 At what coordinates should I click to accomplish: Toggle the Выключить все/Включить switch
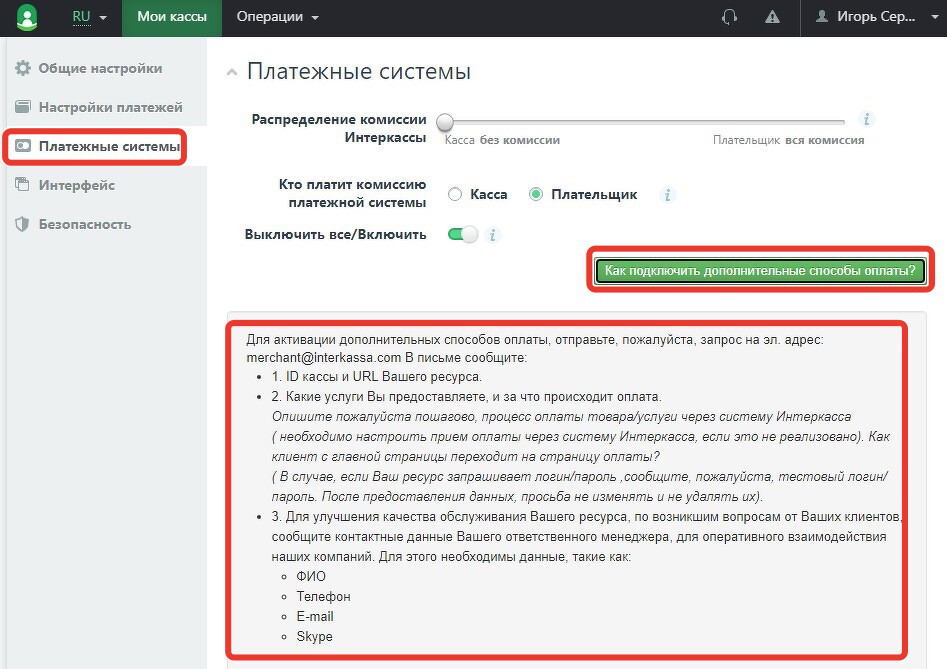(463, 234)
